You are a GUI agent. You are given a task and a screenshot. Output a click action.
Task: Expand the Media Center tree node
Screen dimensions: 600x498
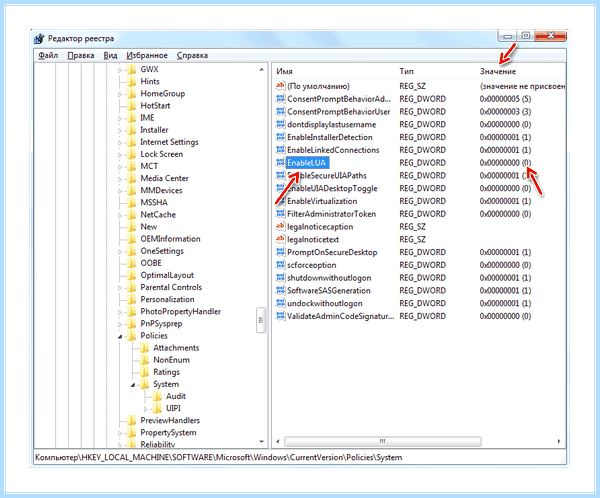pyautogui.click(x=120, y=179)
